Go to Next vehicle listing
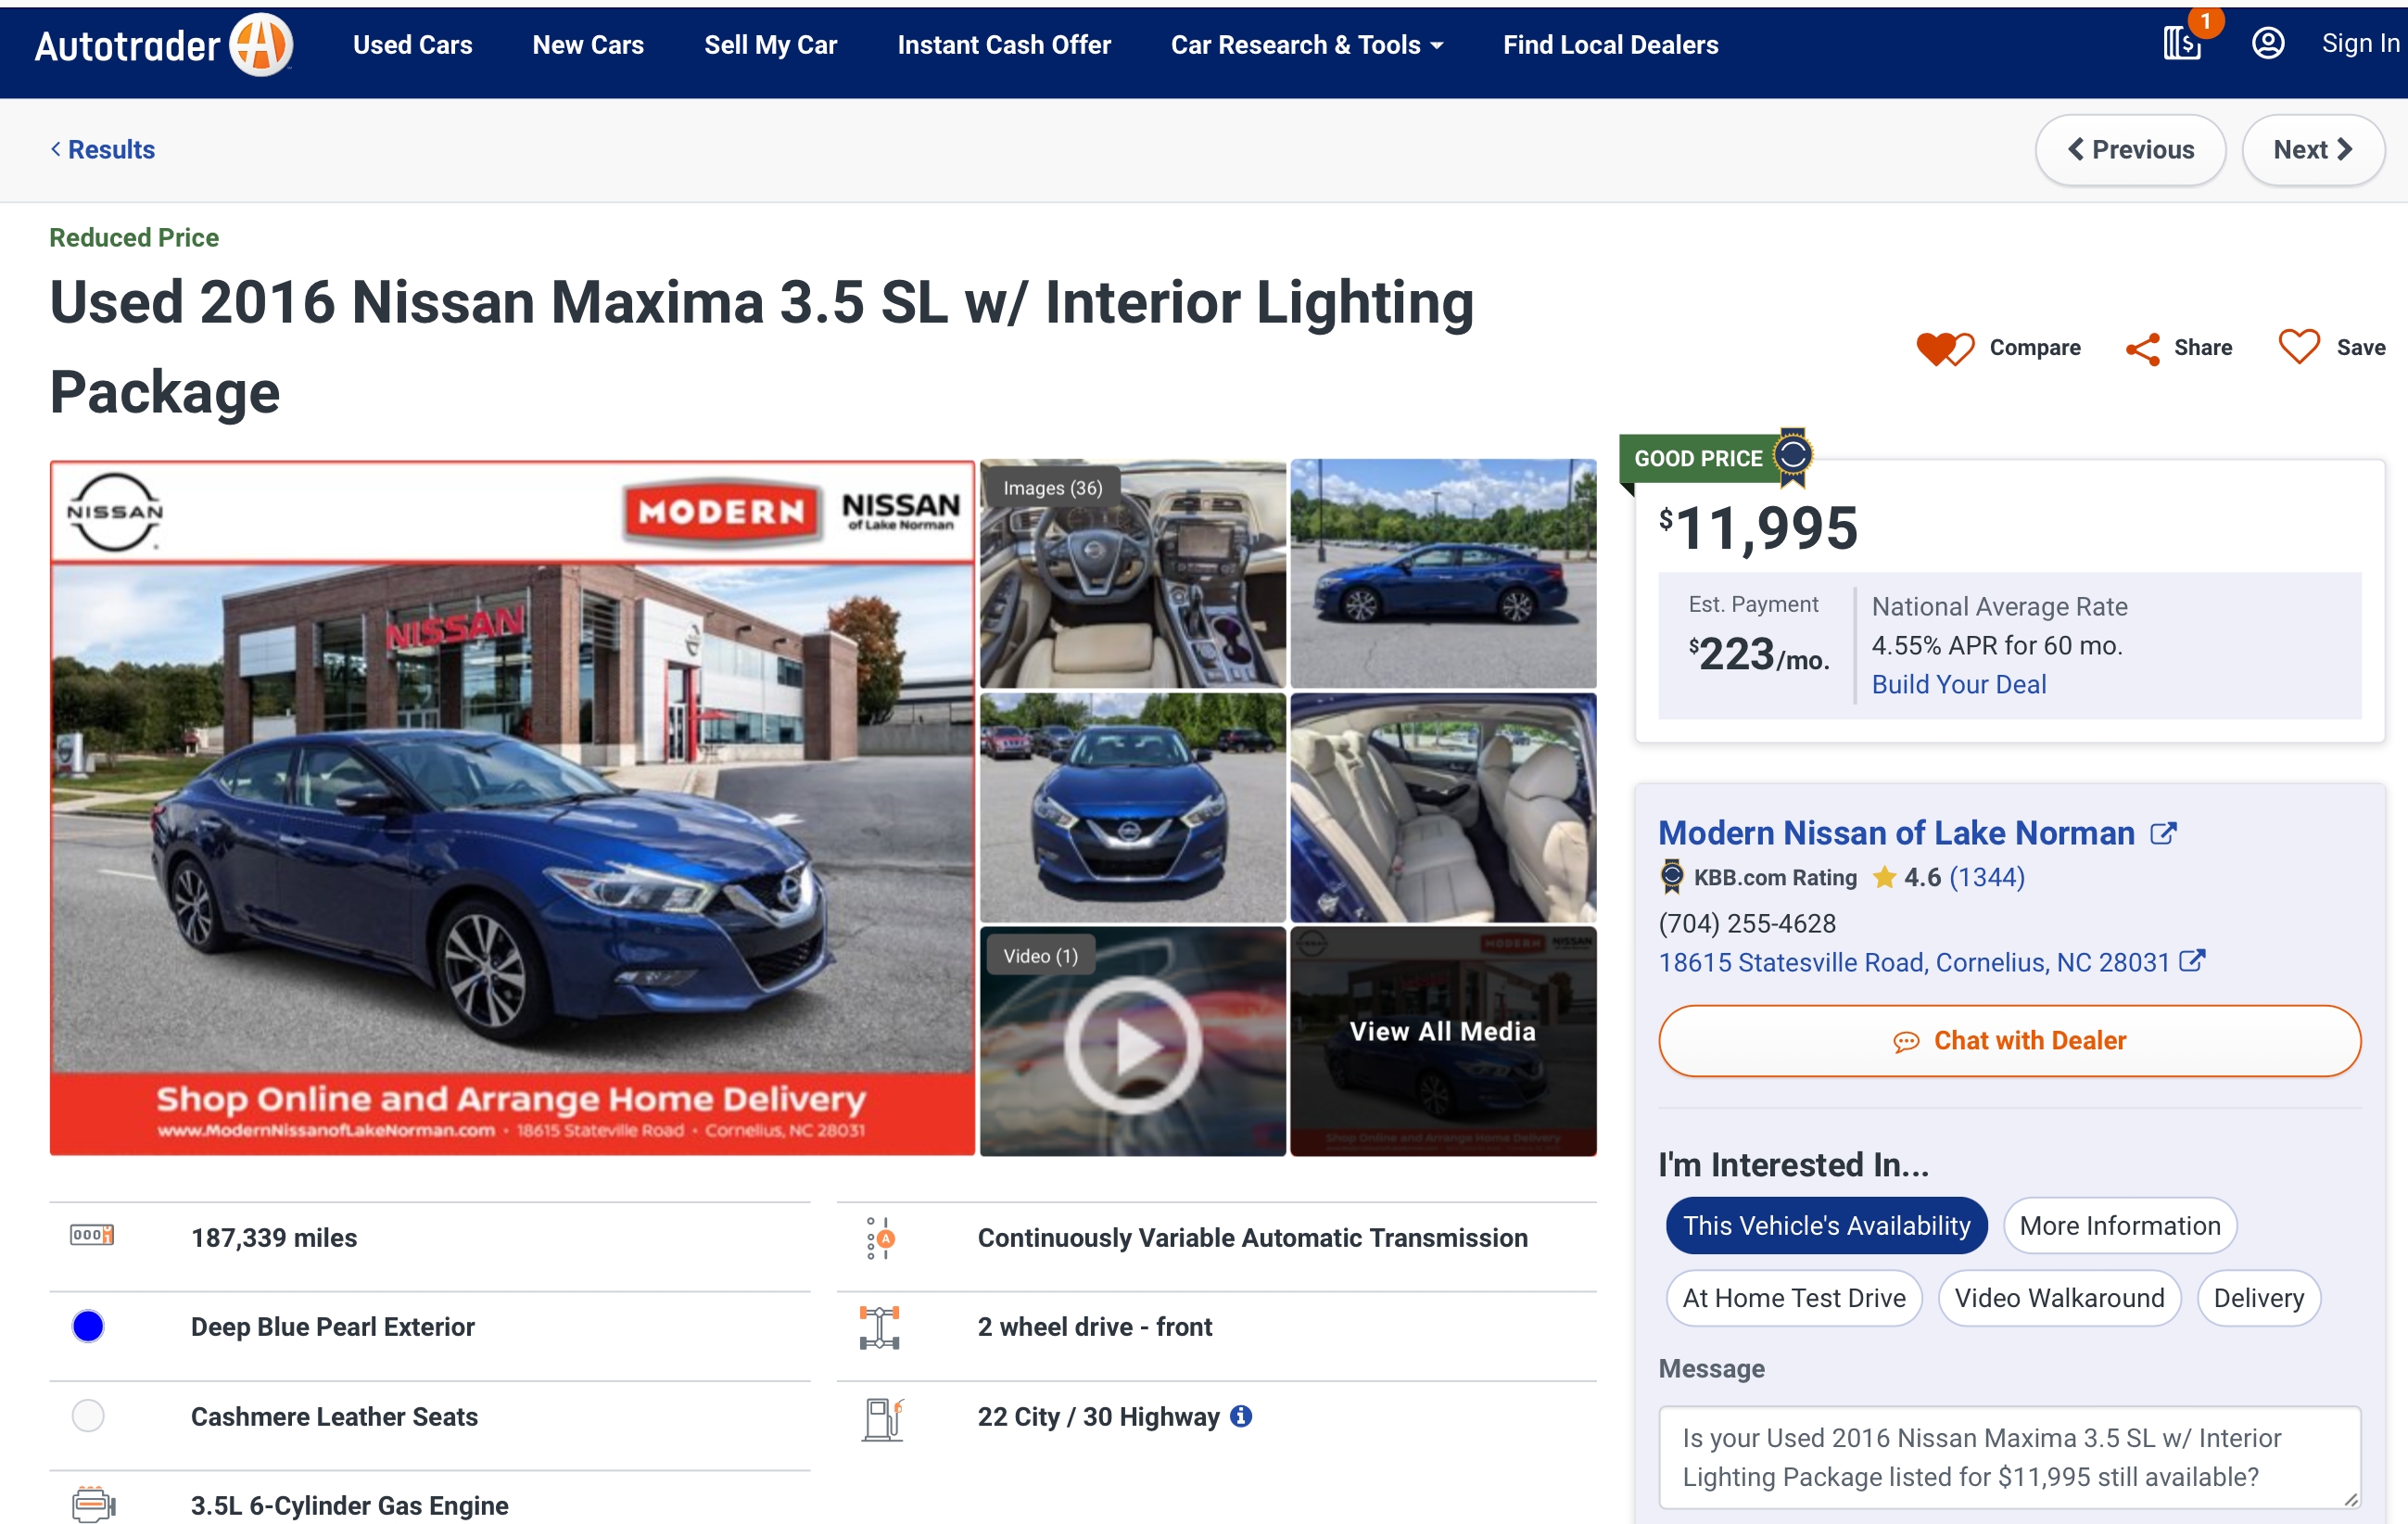The width and height of the screenshot is (2408, 1524). coord(2312,150)
